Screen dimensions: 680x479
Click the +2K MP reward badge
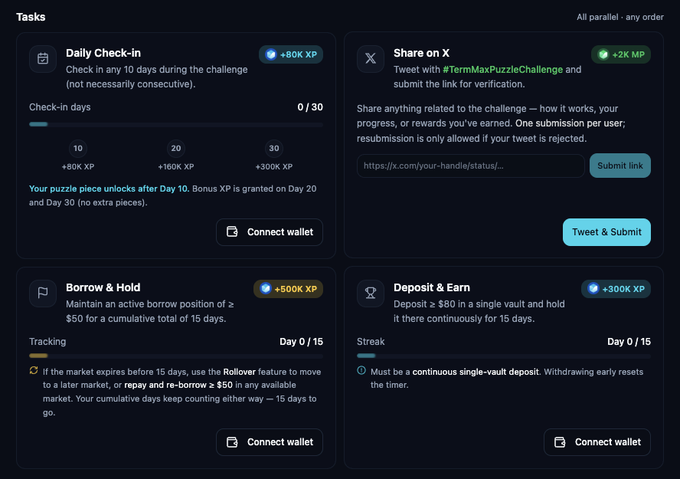[x=621, y=55]
